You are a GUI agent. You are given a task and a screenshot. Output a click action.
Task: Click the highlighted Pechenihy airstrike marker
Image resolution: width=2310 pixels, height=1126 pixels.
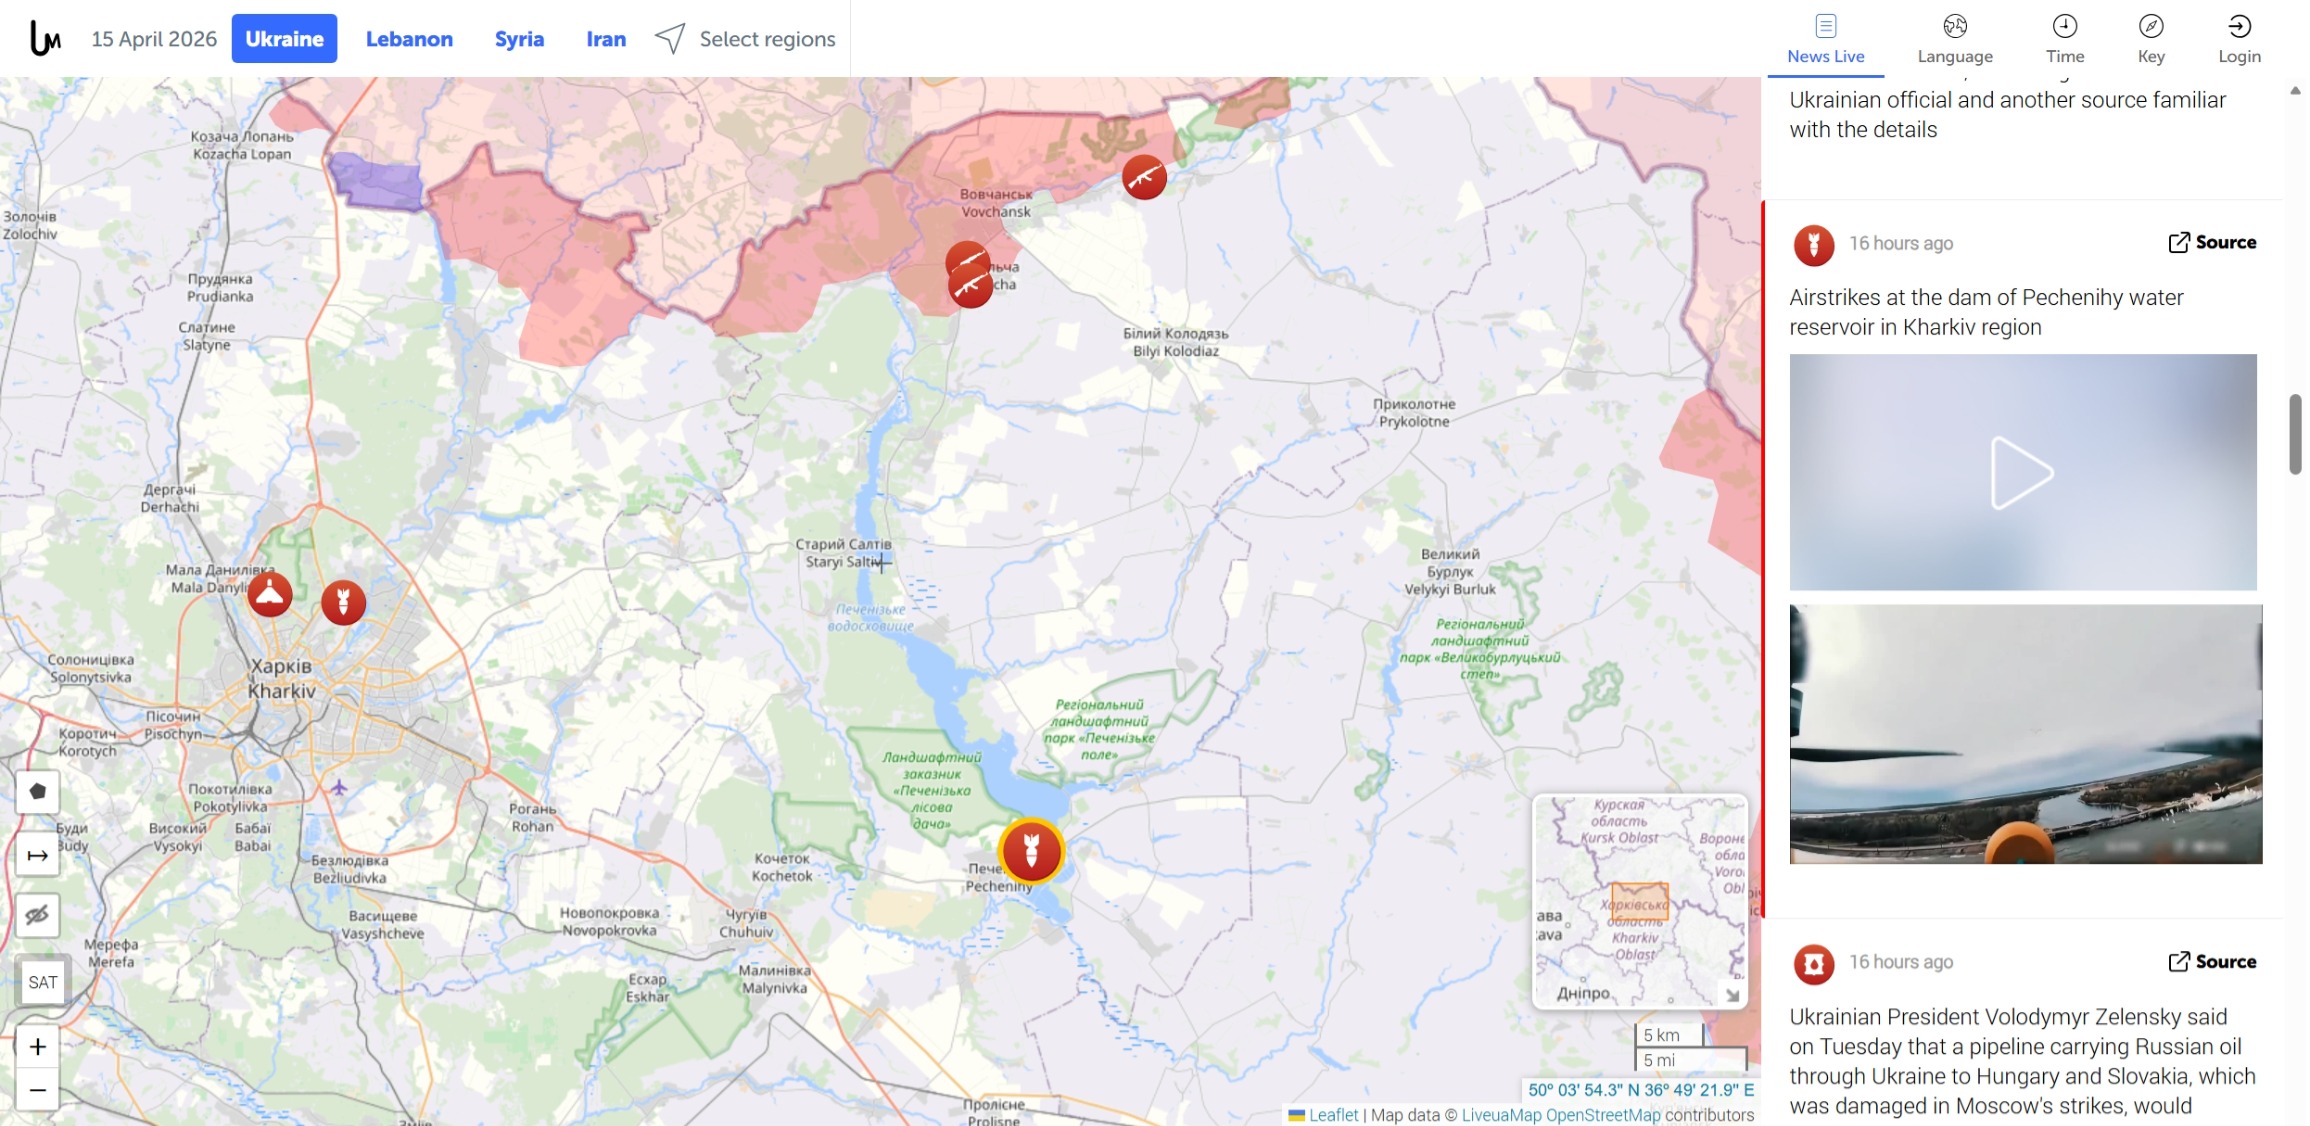(x=1031, y=851)
